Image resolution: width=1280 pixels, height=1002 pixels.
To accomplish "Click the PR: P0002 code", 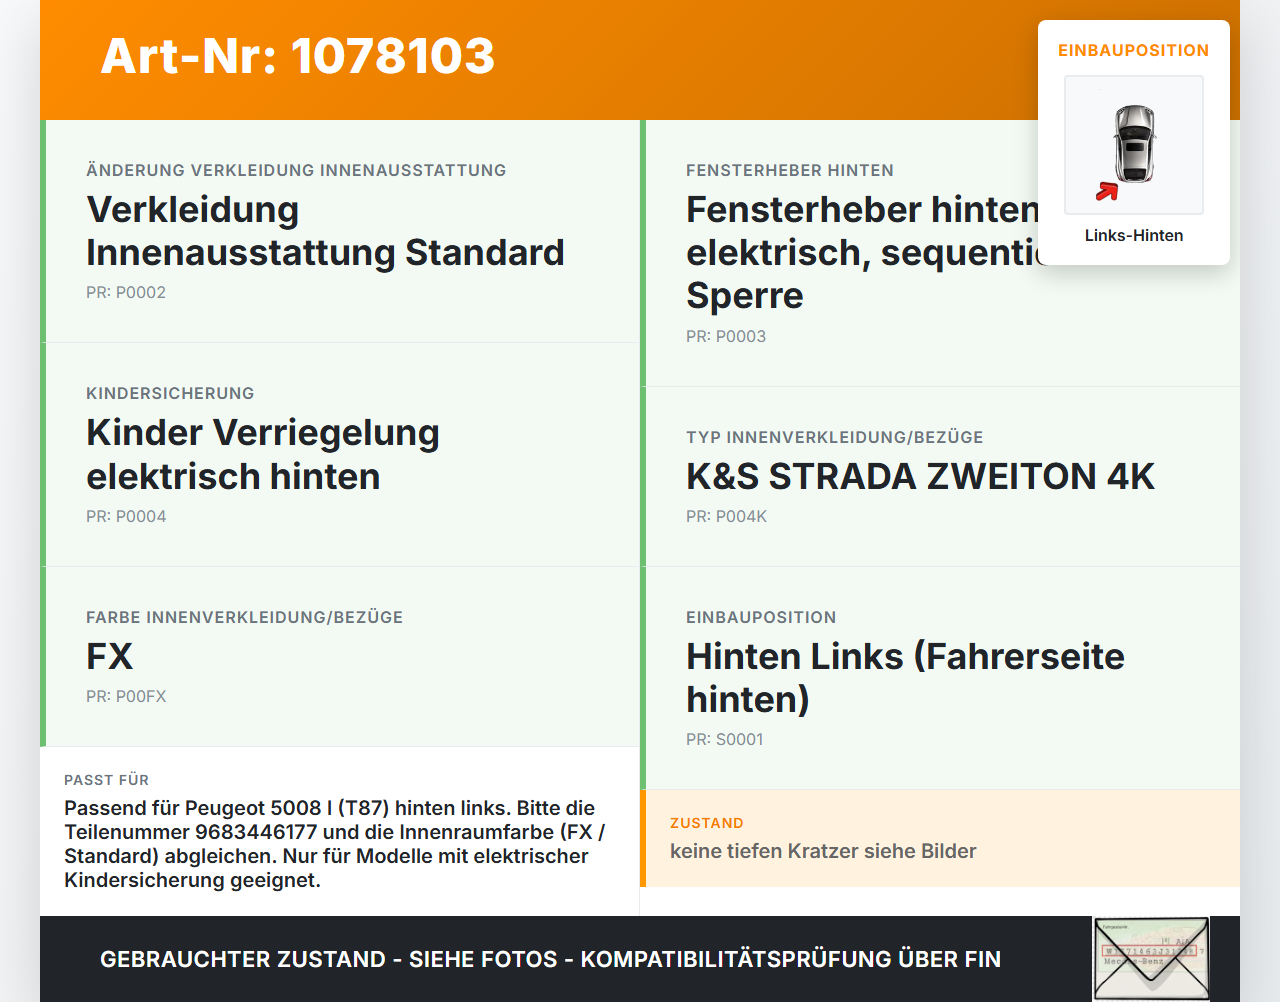I will click(x=126, y=292).
